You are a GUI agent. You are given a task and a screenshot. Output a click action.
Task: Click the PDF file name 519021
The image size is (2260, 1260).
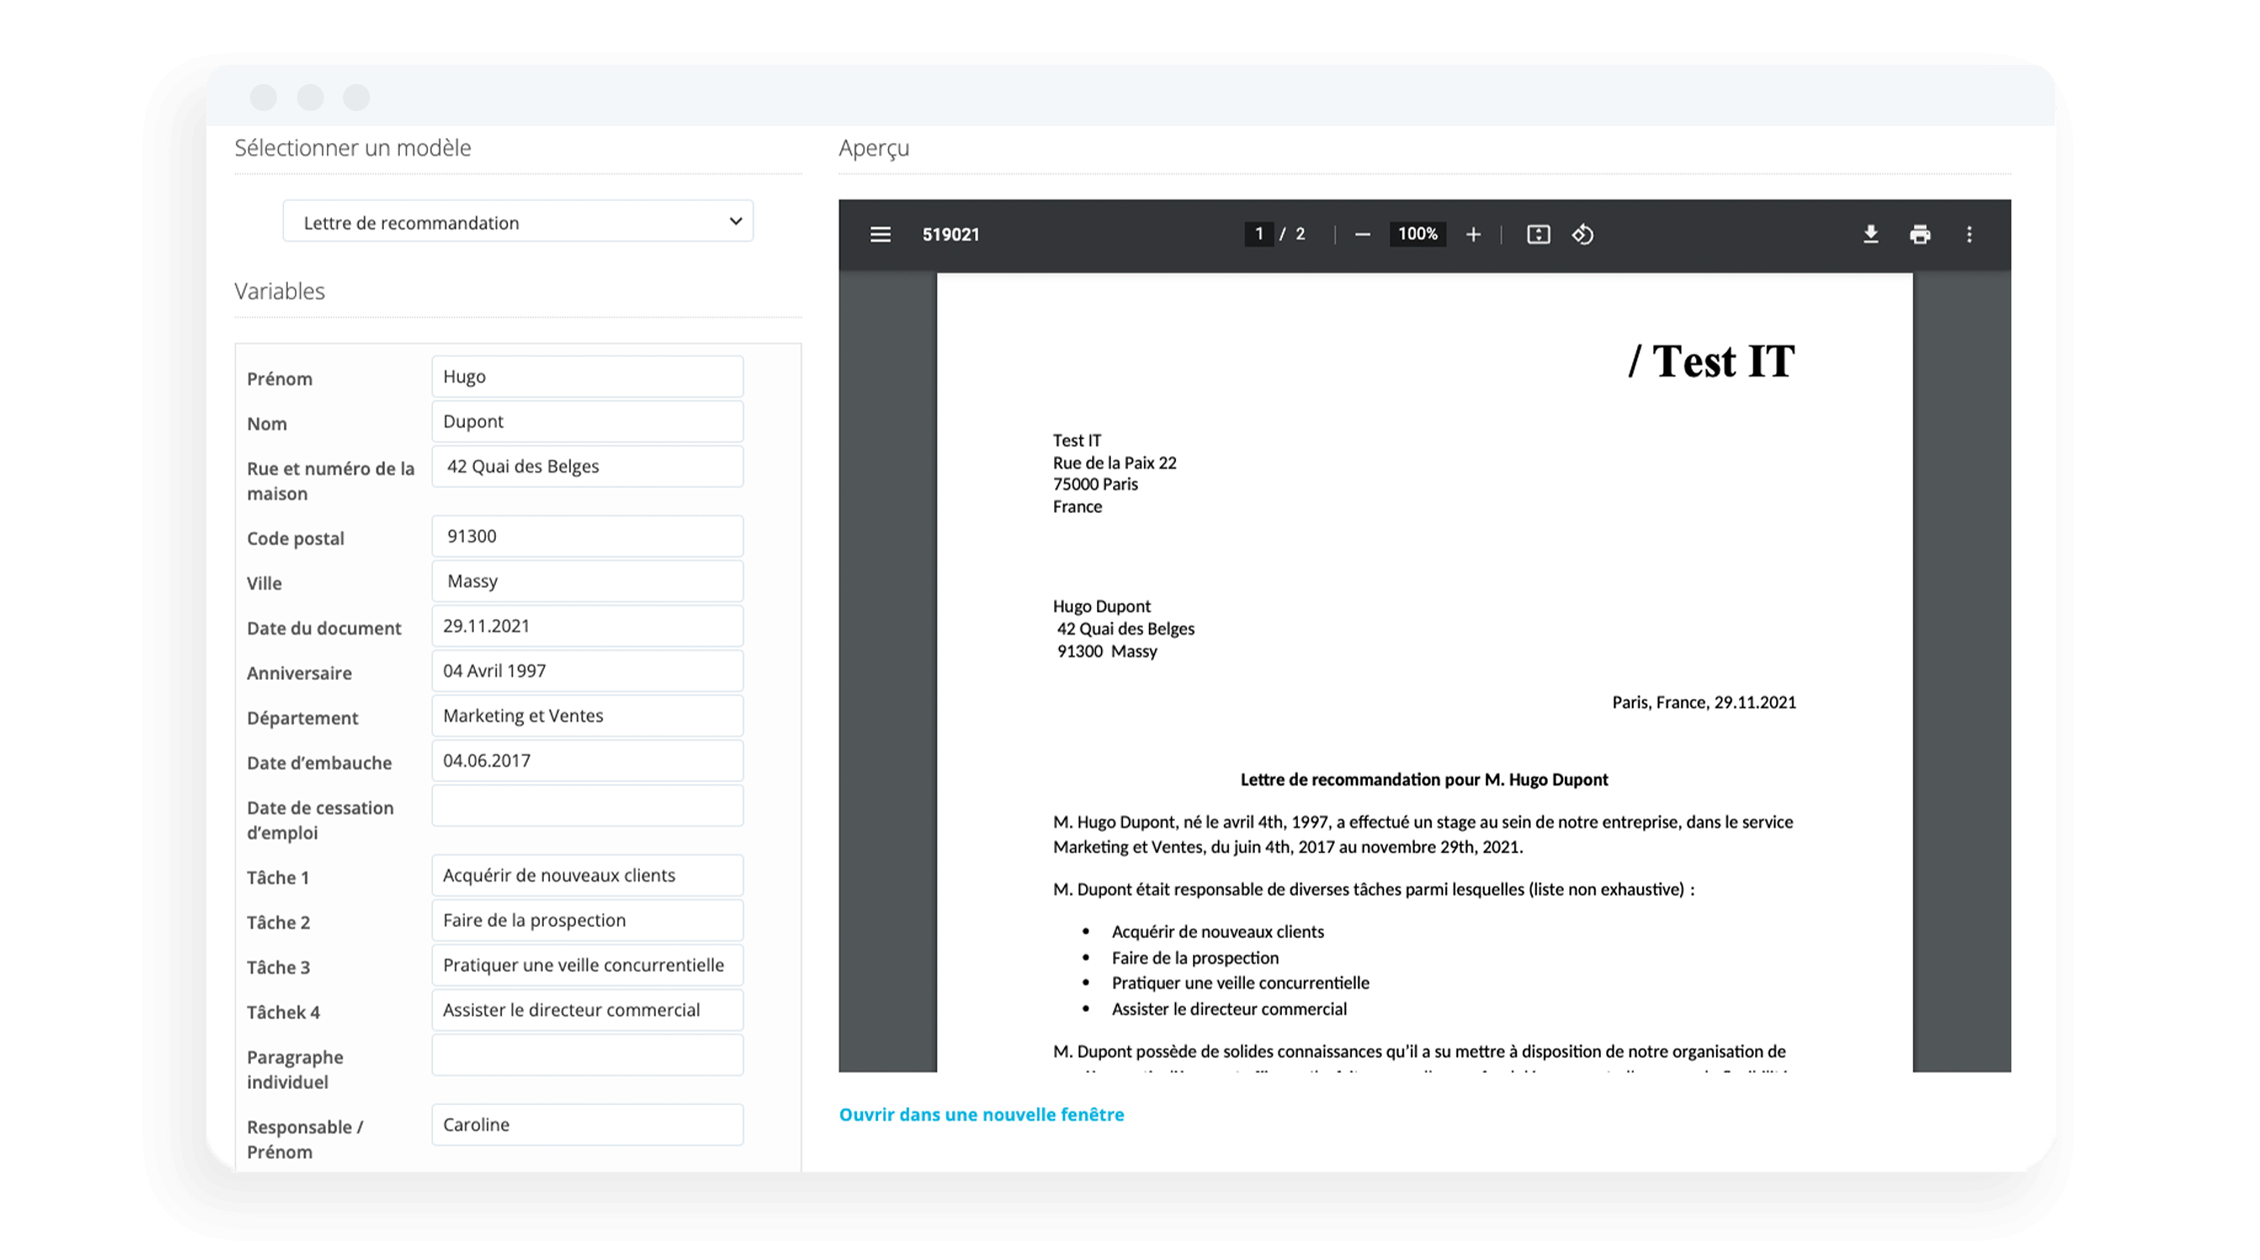[x=950, y=234]
